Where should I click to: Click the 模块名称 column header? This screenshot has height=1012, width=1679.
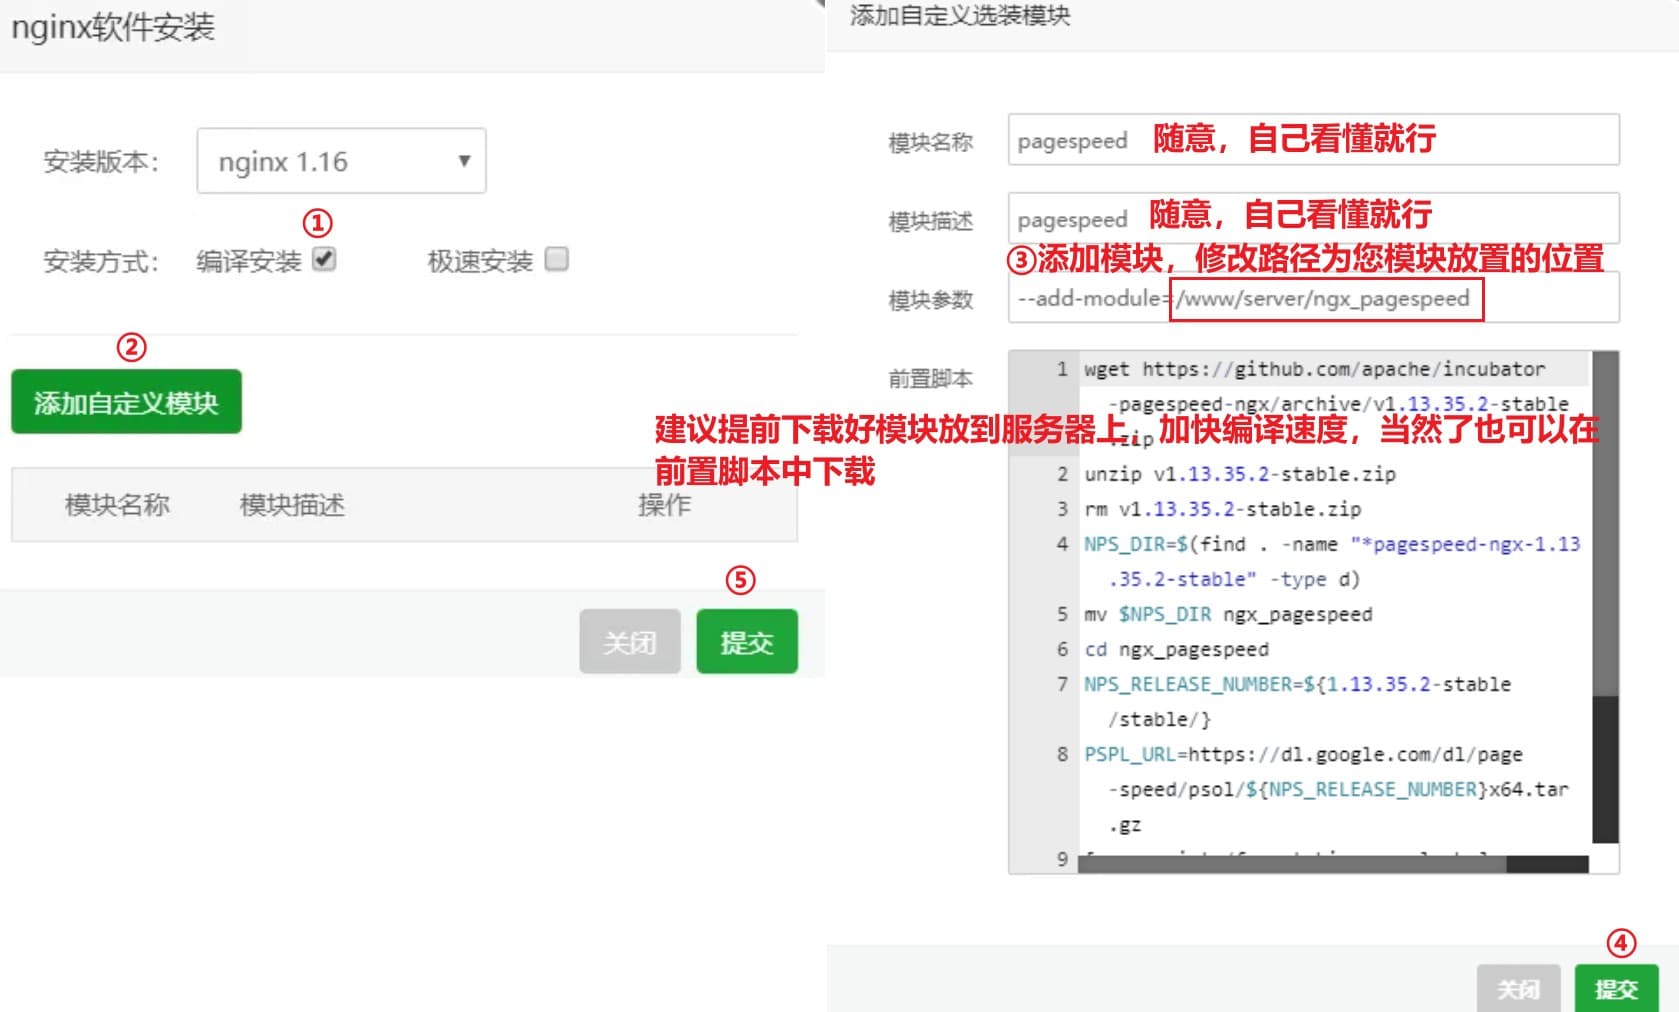coord(117,505)
